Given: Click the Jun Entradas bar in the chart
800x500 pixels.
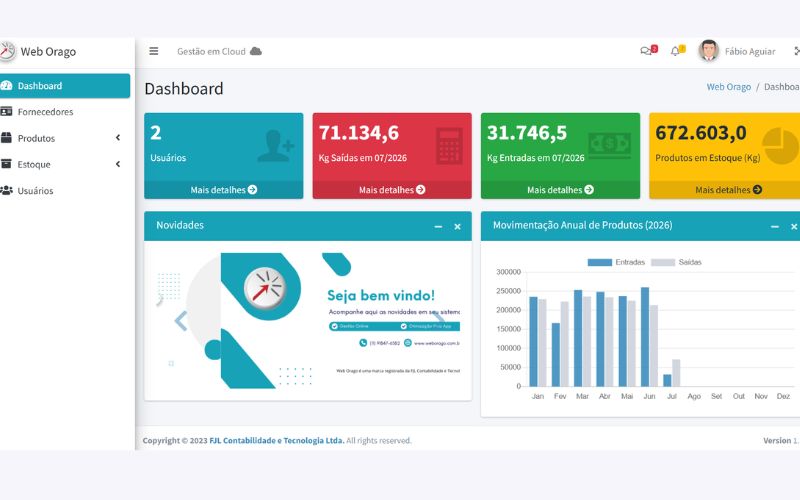Looking at the screenshot, I should tap(645, 337).
